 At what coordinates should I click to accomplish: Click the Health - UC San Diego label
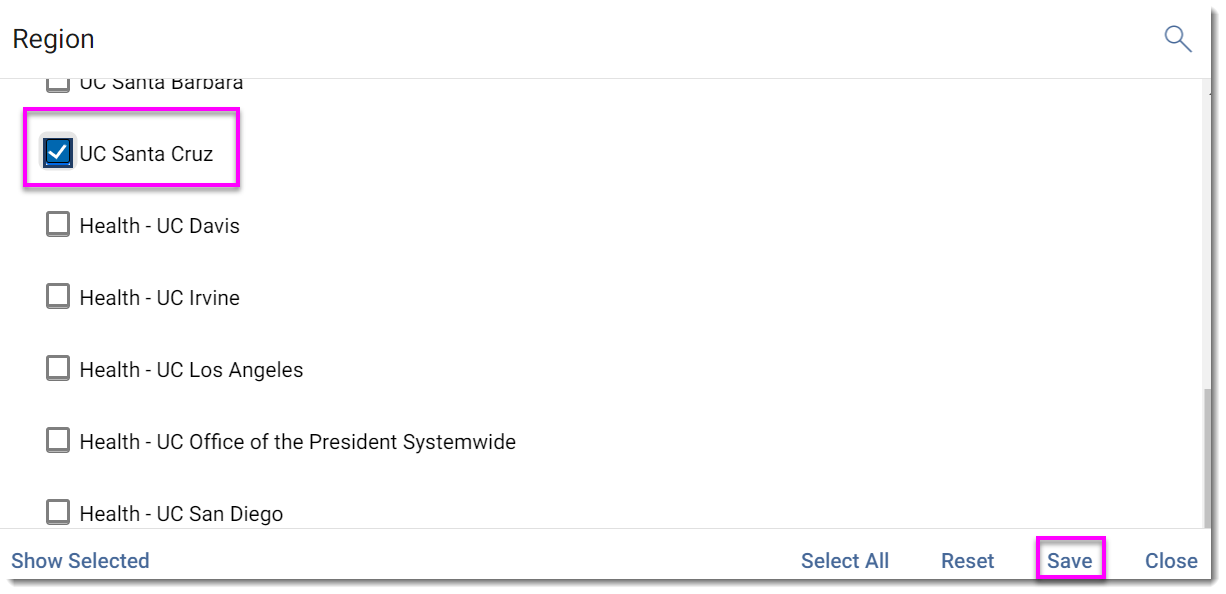tap(181, 514)
